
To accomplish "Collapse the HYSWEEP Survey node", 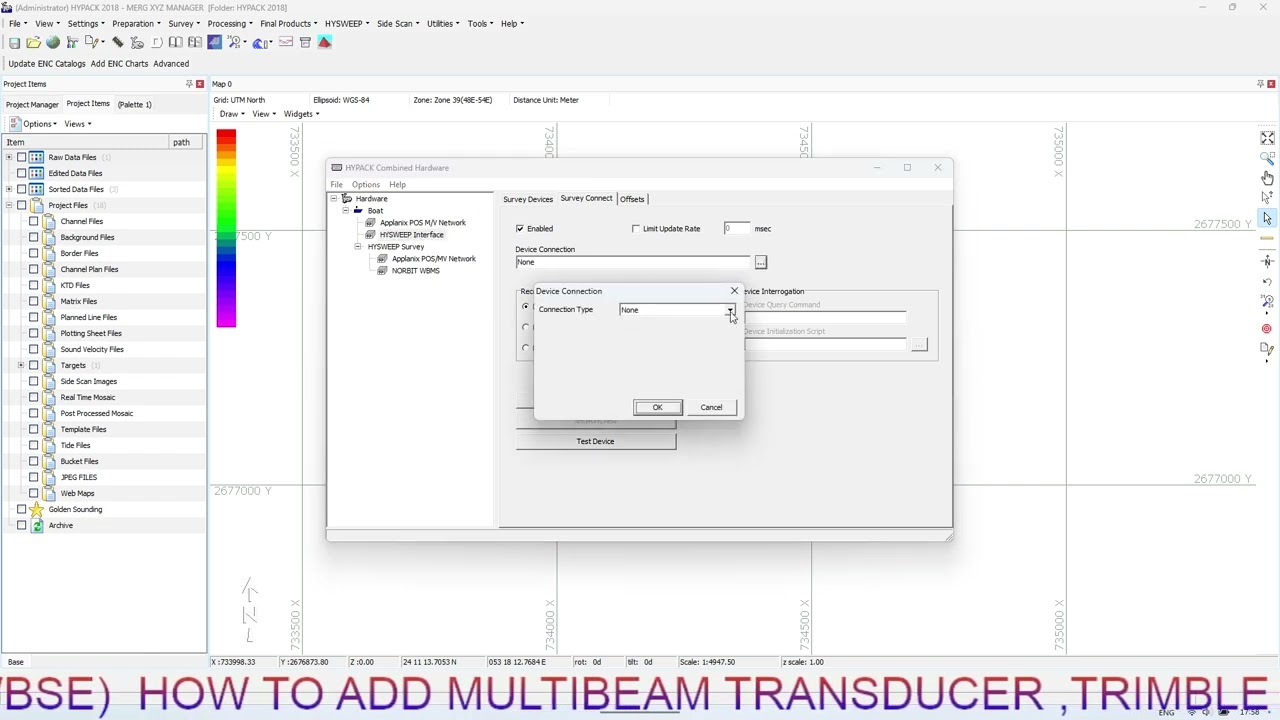I will coord(358,247).
